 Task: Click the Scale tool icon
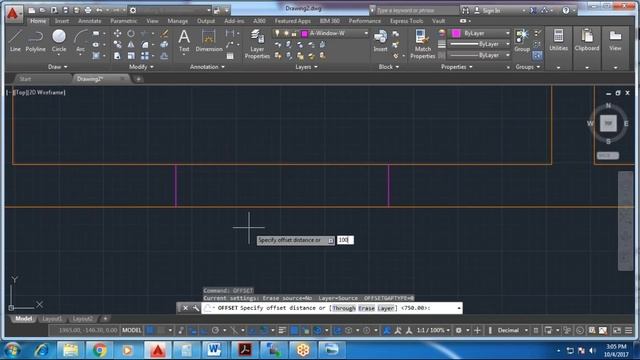click(131, 56)
